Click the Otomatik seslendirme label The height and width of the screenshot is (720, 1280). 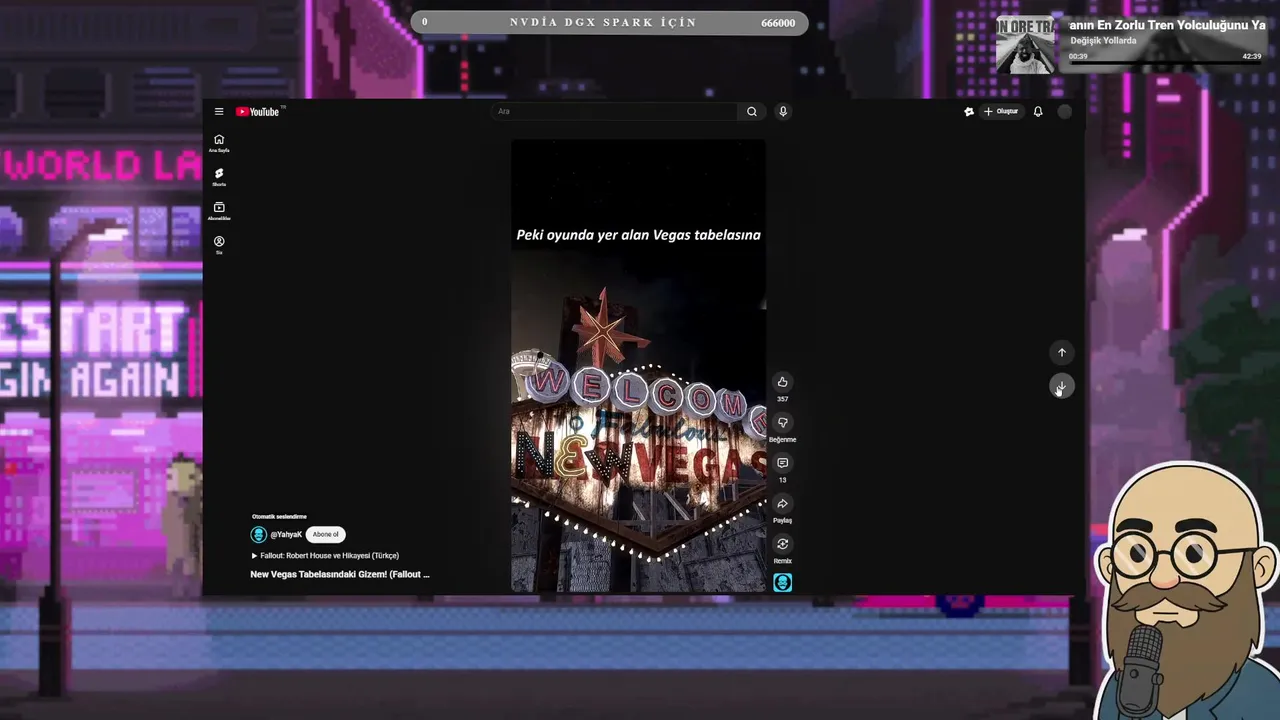(279, 517)
